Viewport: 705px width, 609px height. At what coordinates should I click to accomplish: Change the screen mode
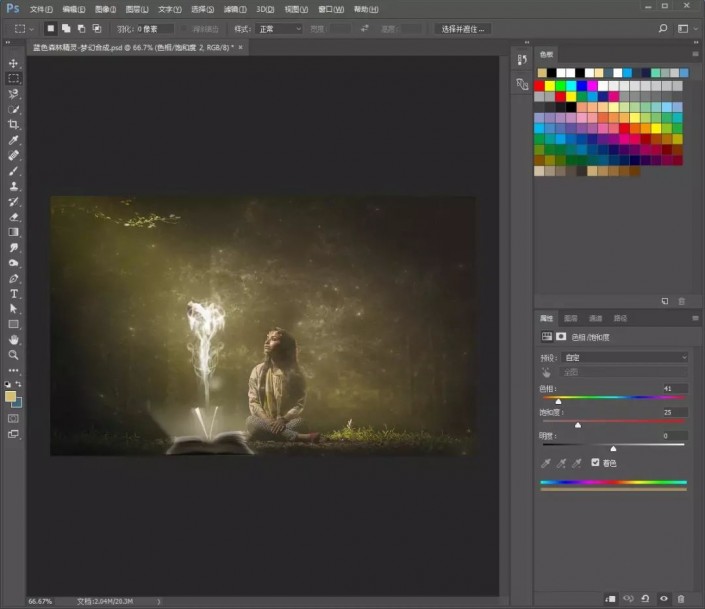(13, 434)
